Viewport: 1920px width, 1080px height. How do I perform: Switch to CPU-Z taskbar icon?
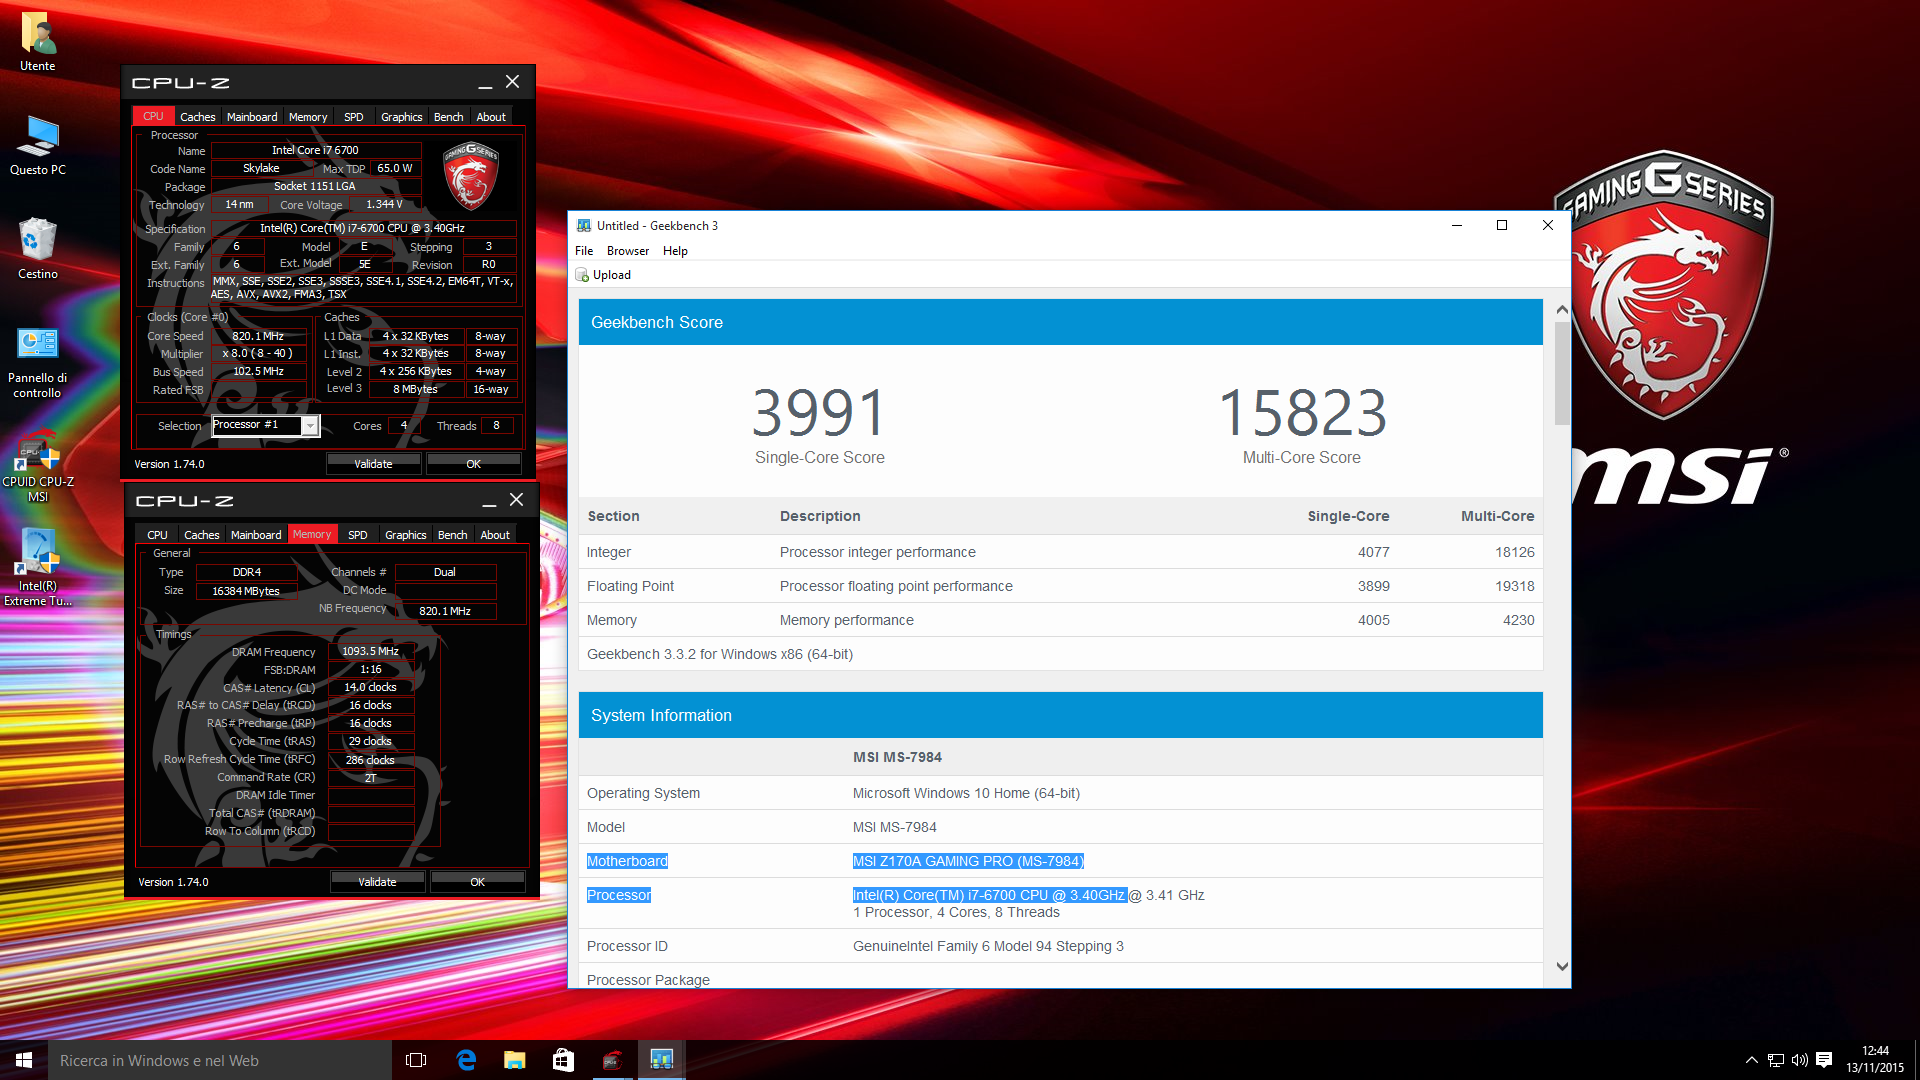(613, 1060)
